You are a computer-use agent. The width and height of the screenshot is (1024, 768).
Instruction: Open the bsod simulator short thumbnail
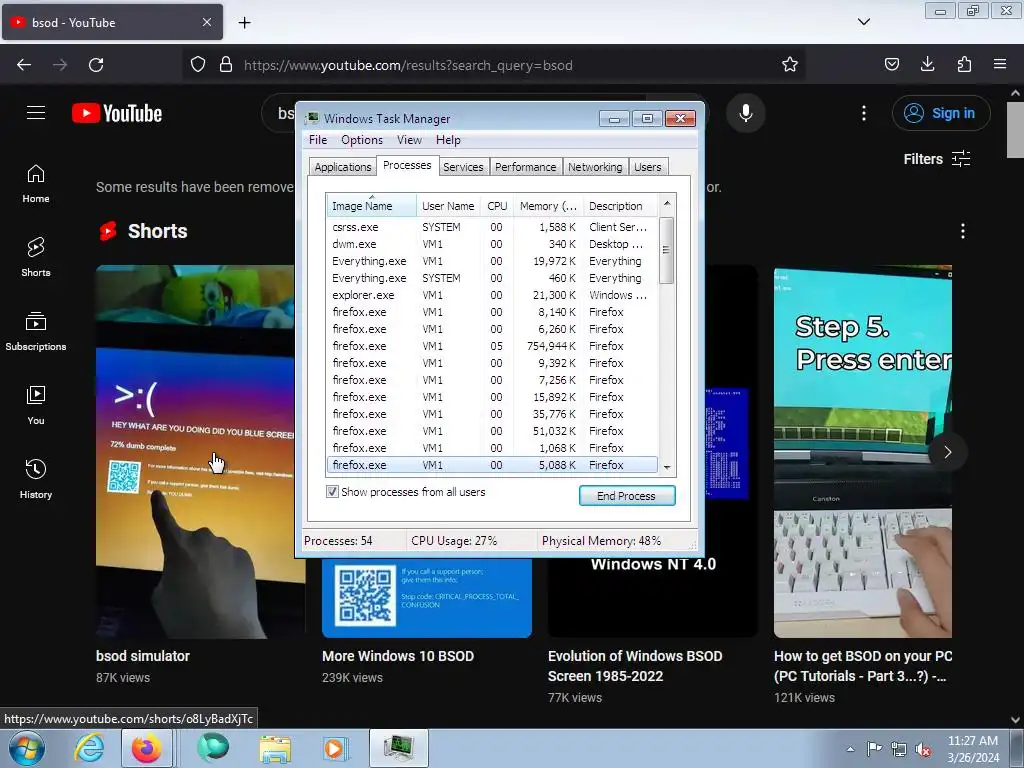tap(195, 451)
